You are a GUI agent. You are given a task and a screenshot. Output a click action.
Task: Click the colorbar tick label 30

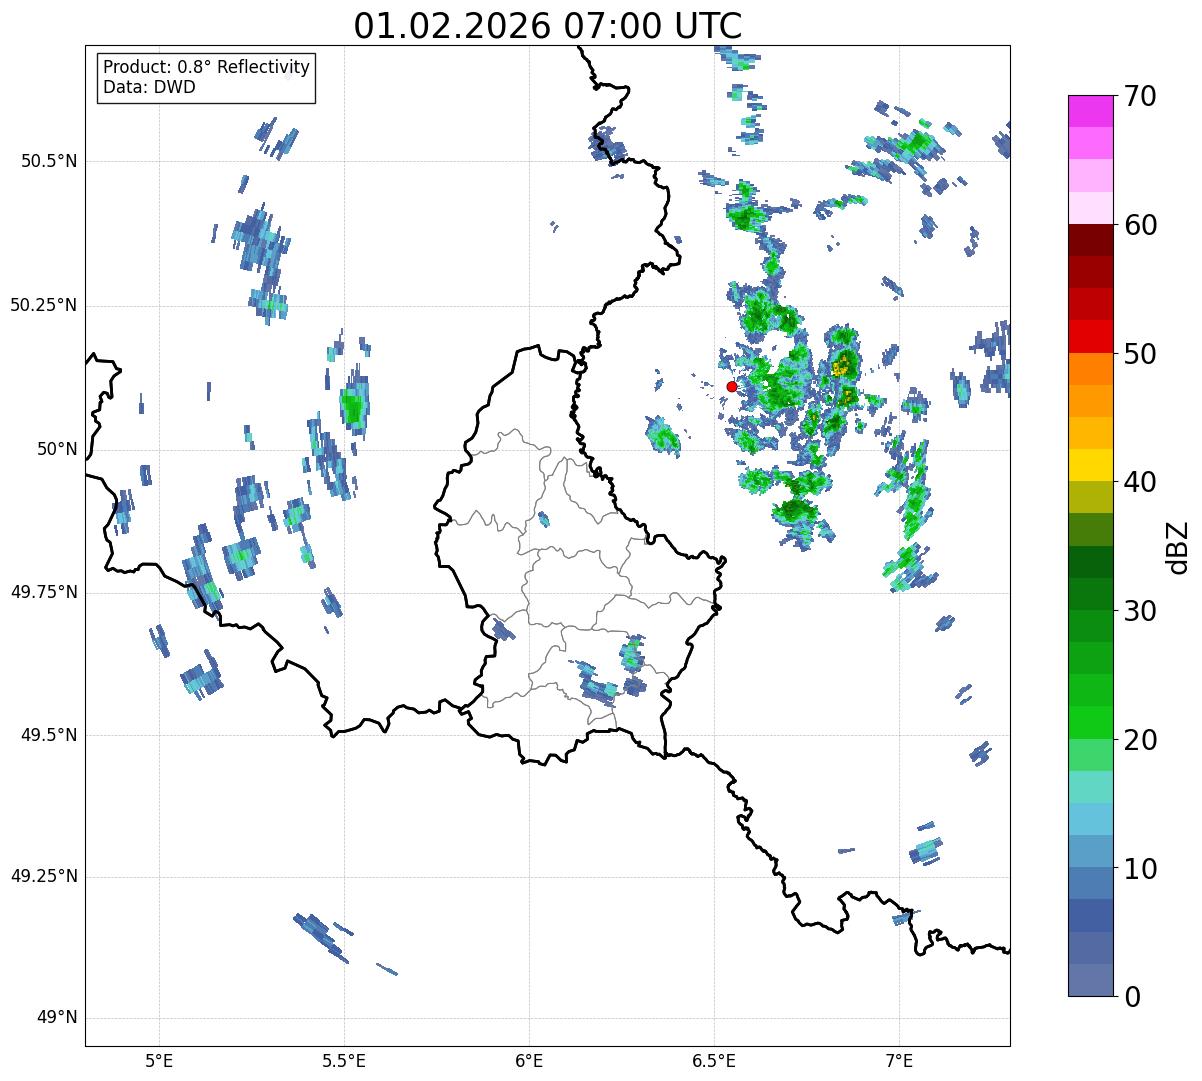coord(1140,611)
